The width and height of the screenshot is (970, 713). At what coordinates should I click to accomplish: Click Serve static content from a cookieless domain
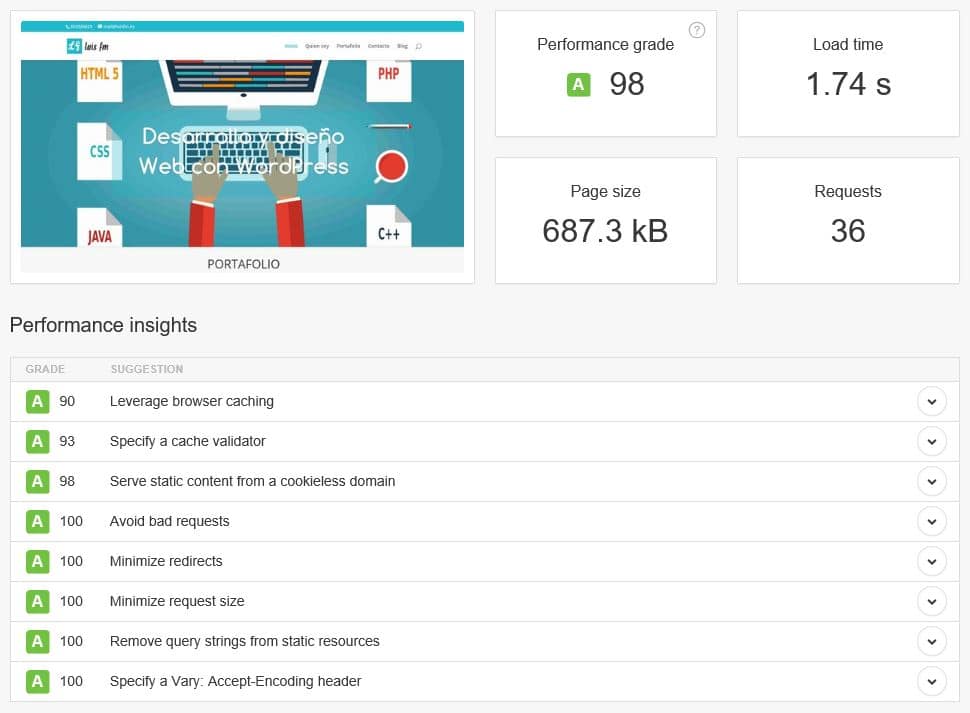coord(252,481)
